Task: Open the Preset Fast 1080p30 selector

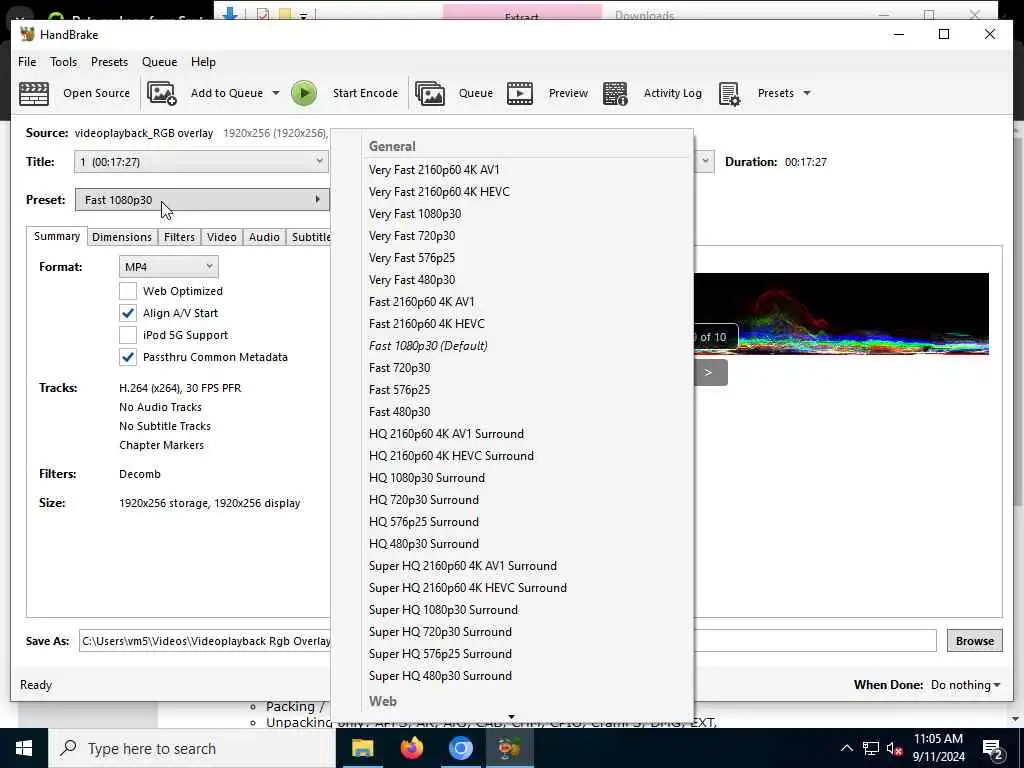Action: tap(202, 200)
